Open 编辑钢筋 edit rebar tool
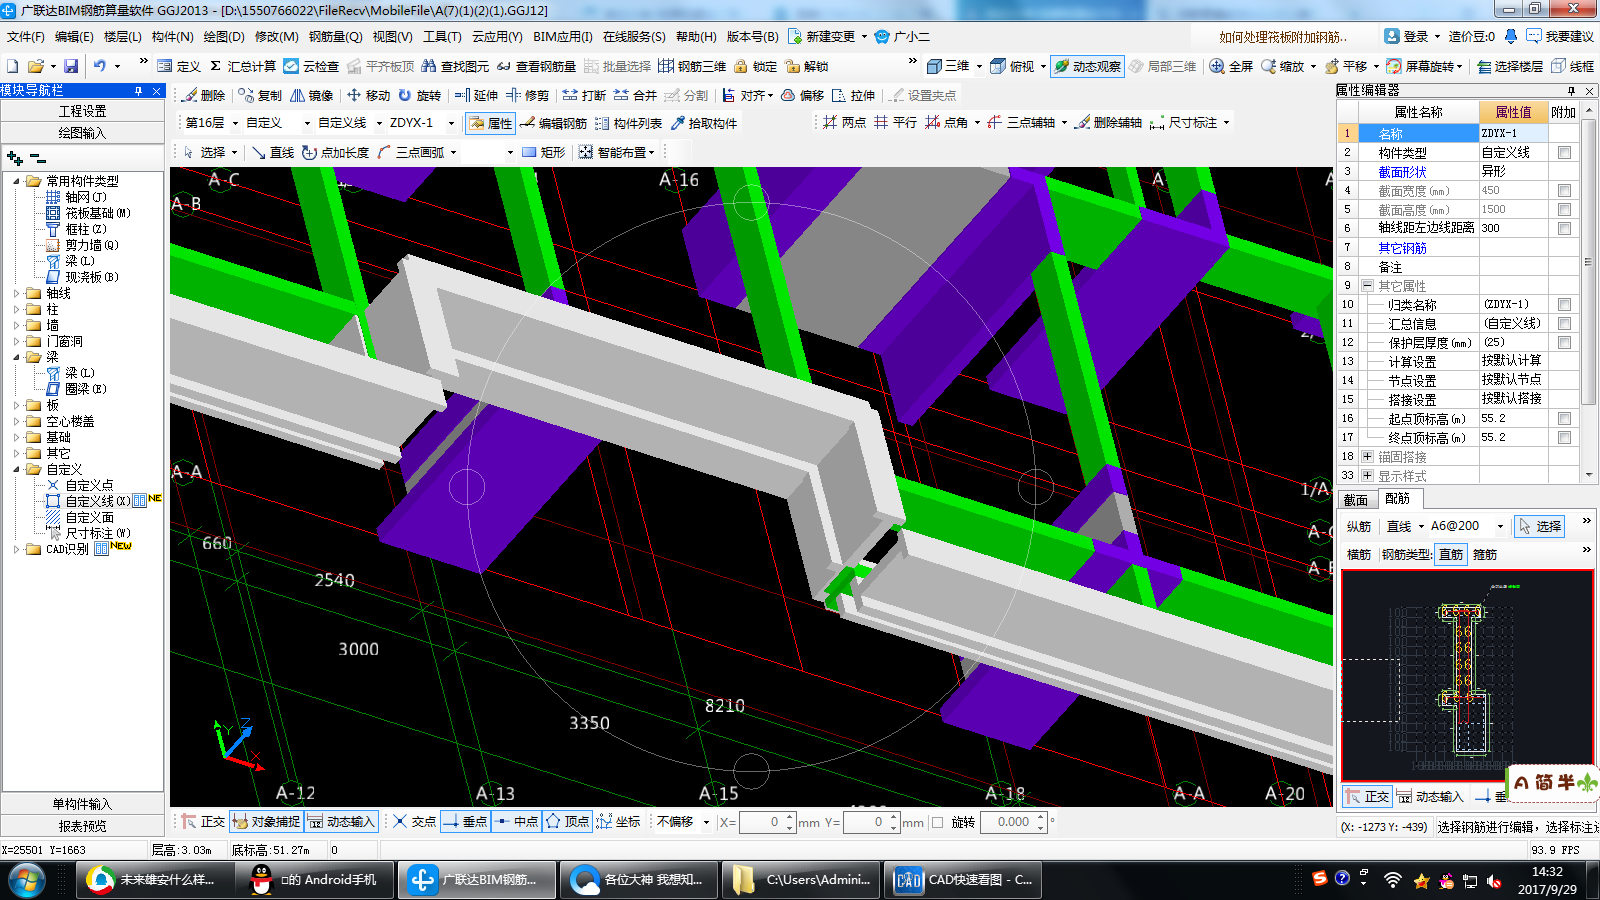 point(554,123)
